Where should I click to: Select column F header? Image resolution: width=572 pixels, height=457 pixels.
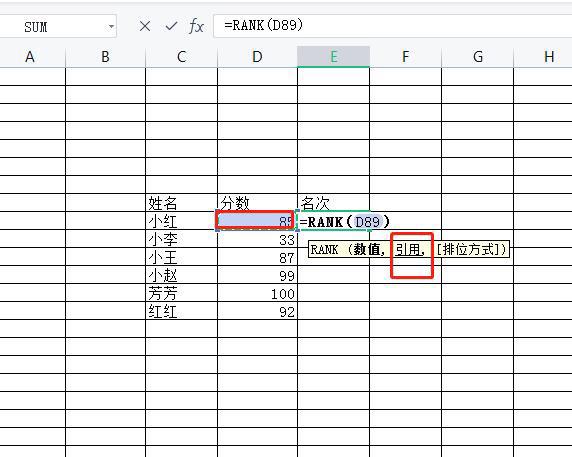[x=405, y=57]
